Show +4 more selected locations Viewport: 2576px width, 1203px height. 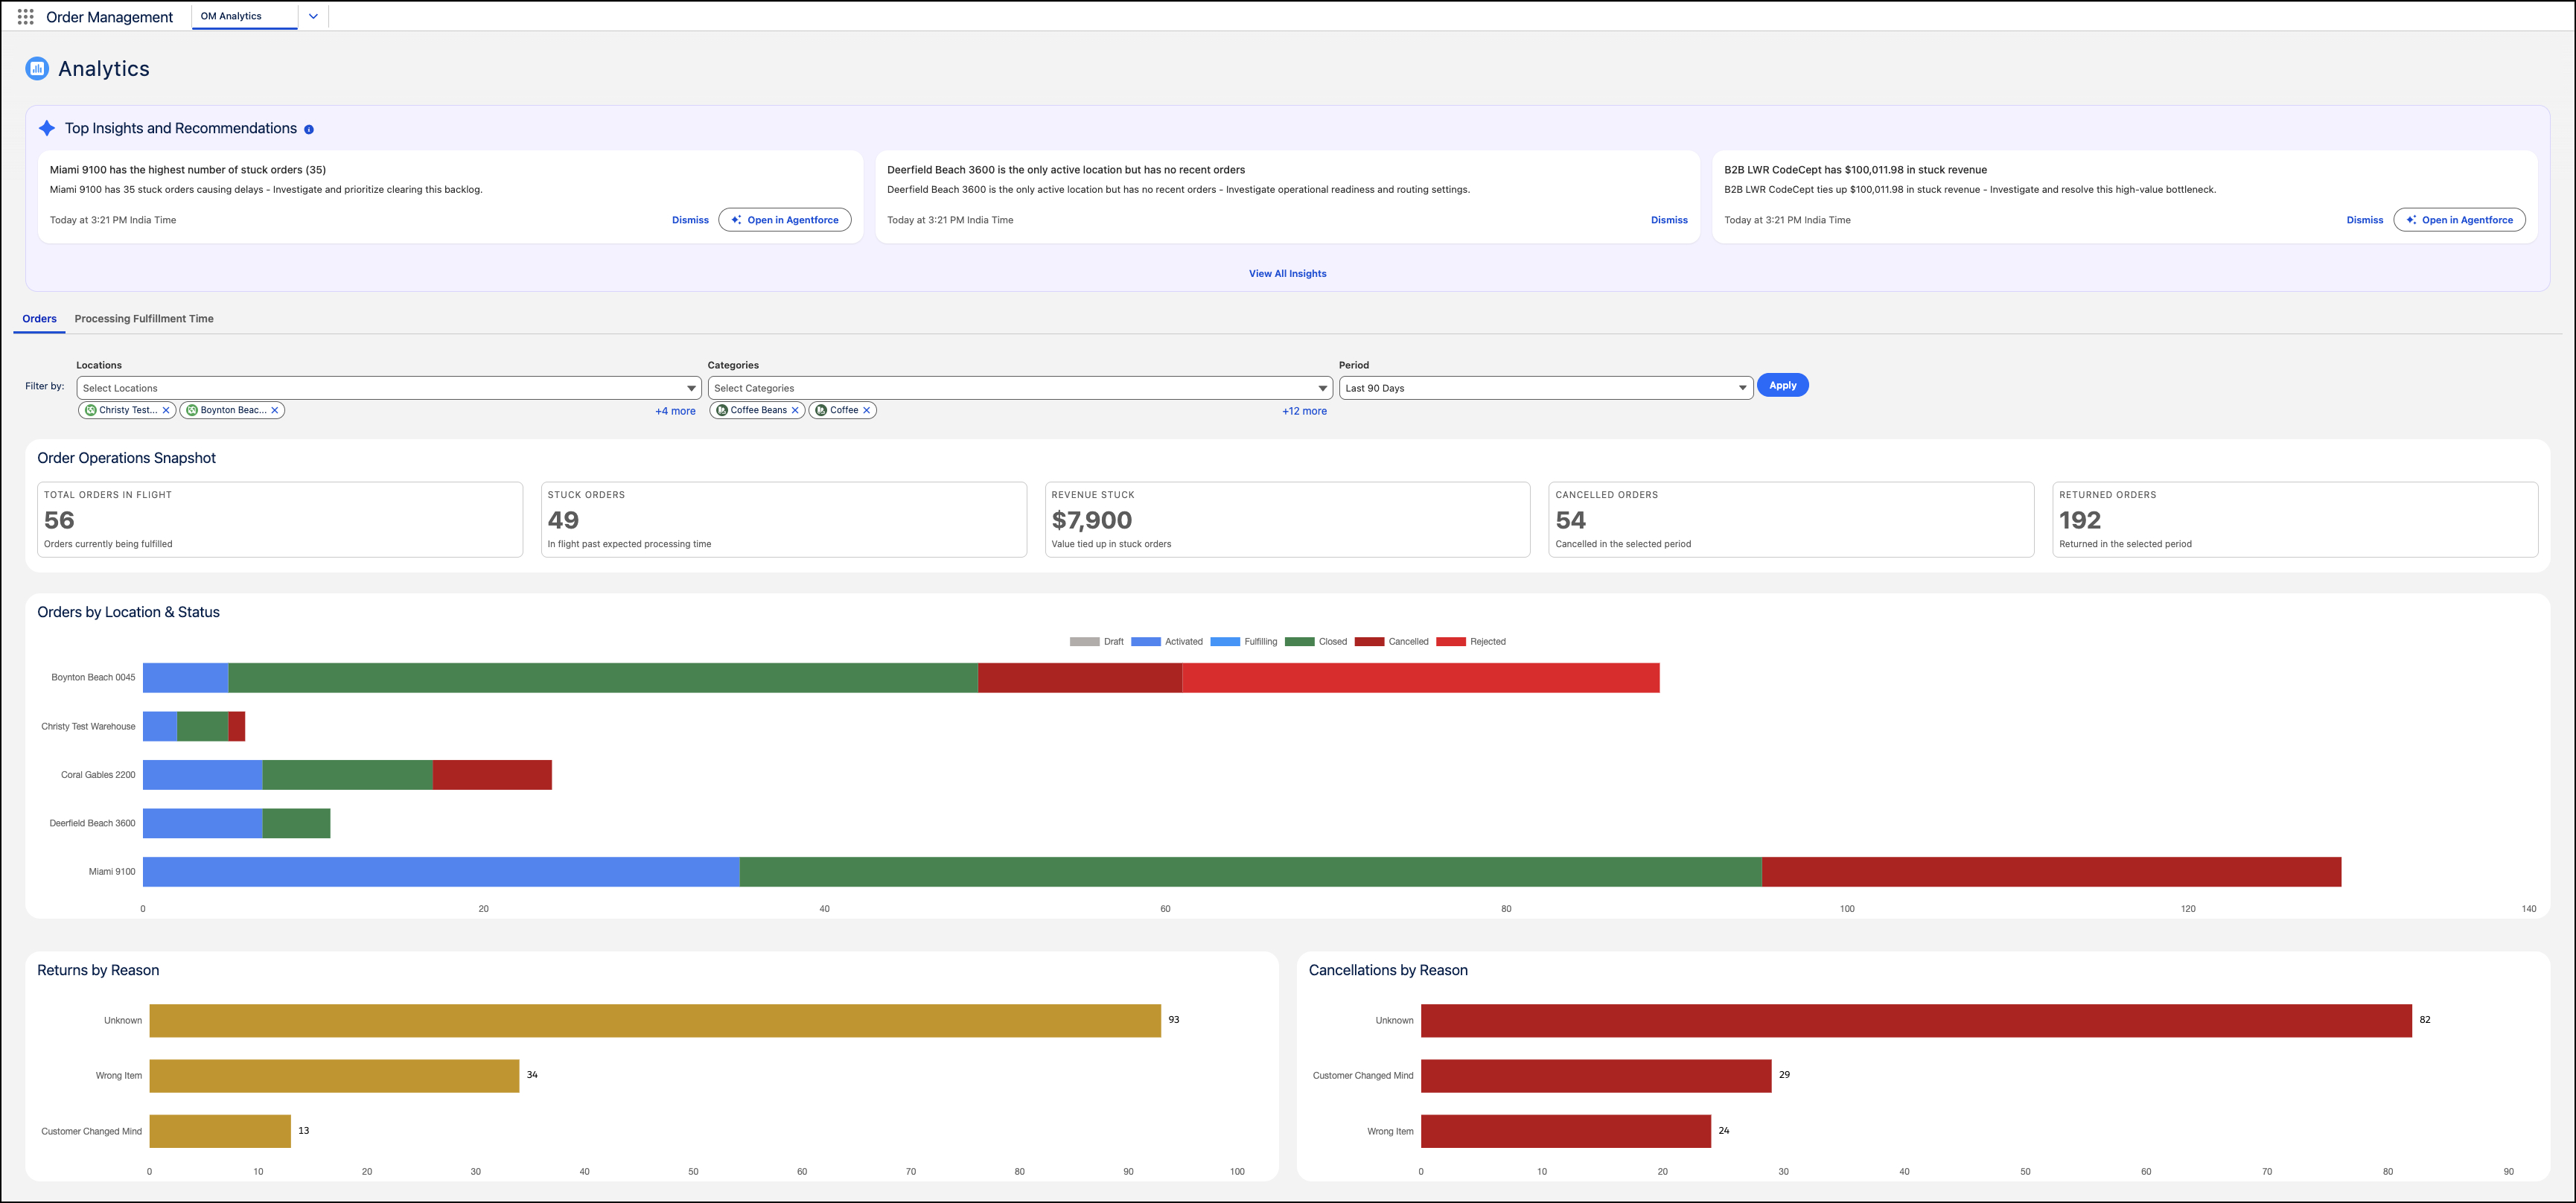(x=675, y=411)
